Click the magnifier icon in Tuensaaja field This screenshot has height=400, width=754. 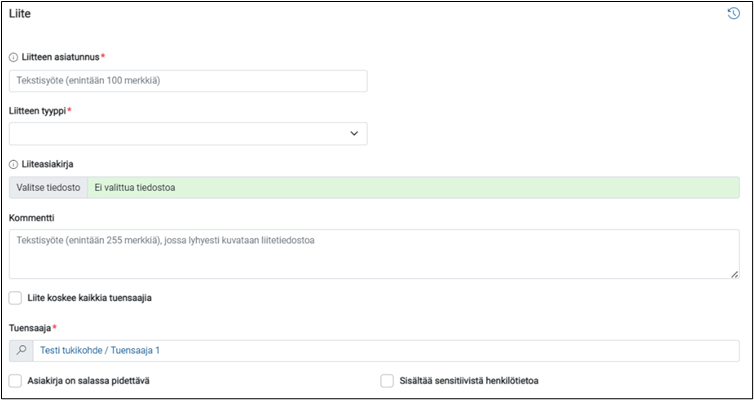tap(21, 351)
